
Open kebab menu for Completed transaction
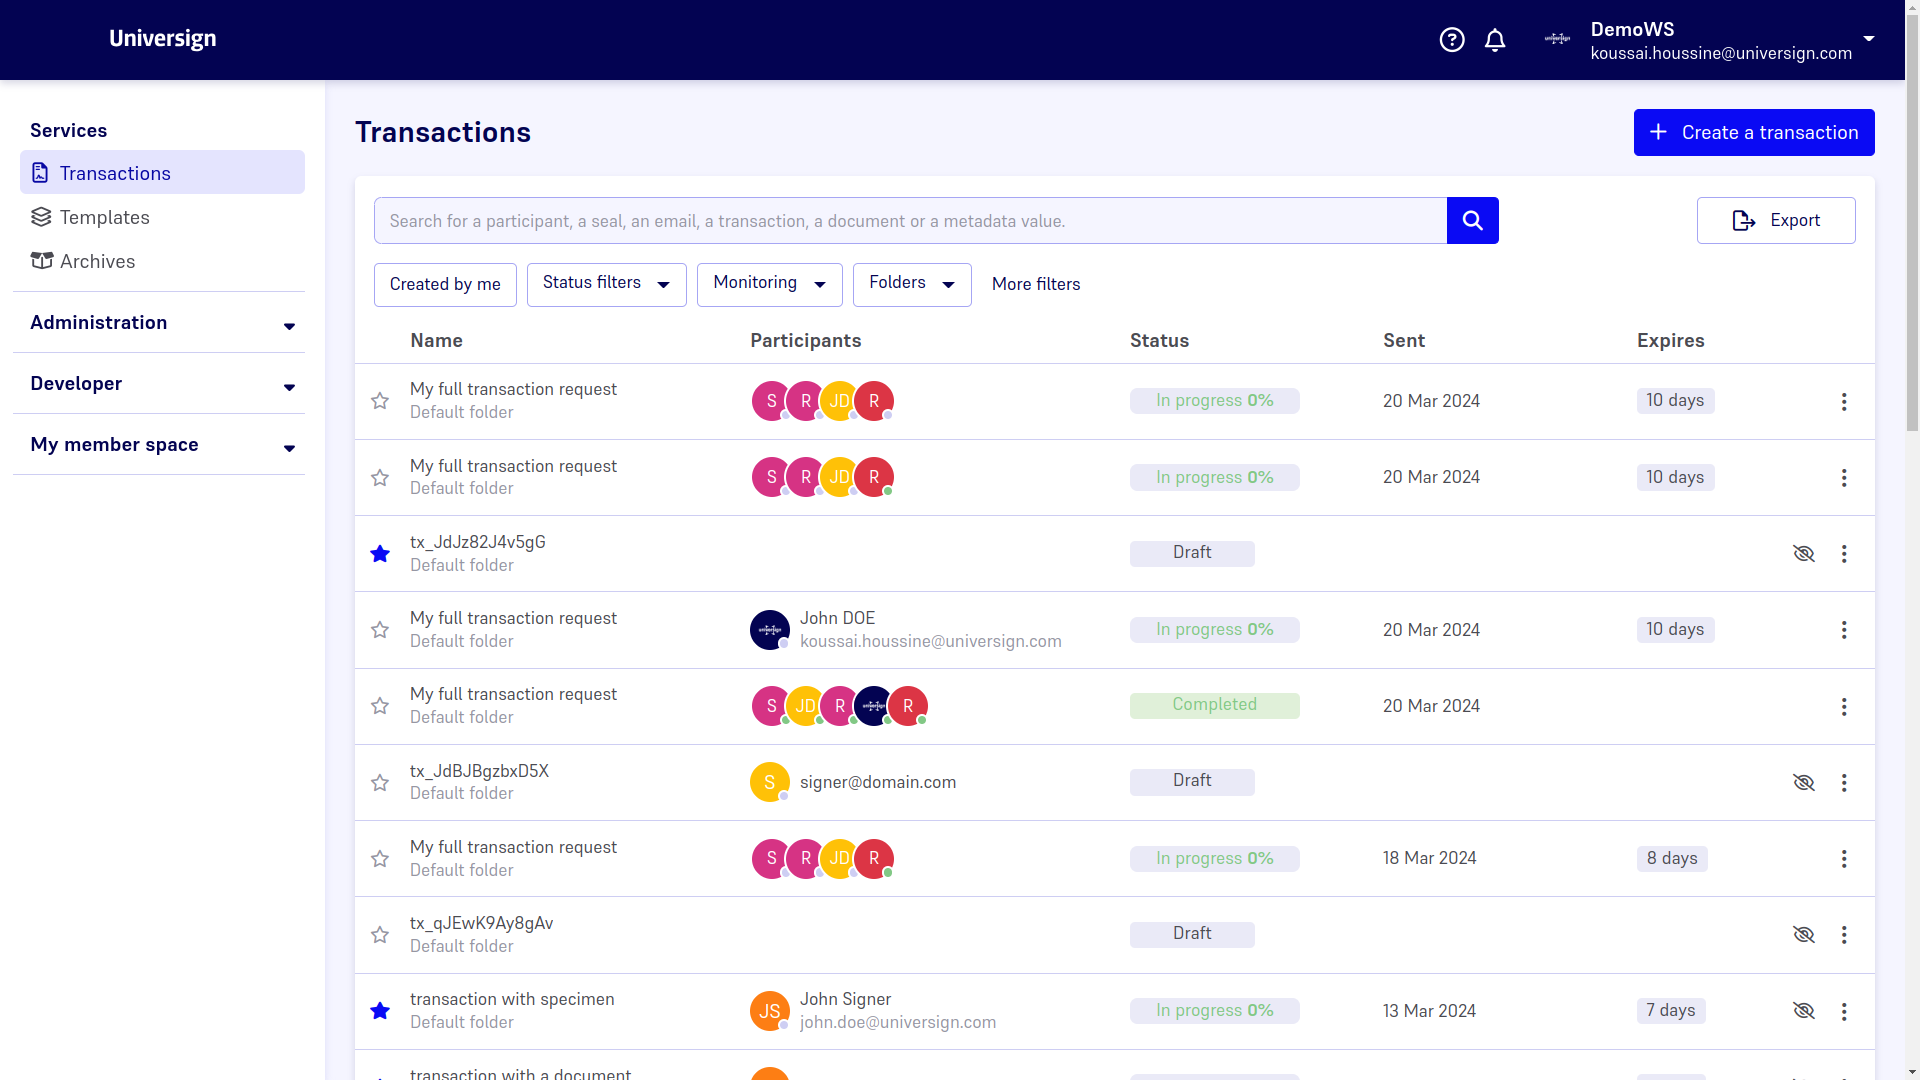1844,707
